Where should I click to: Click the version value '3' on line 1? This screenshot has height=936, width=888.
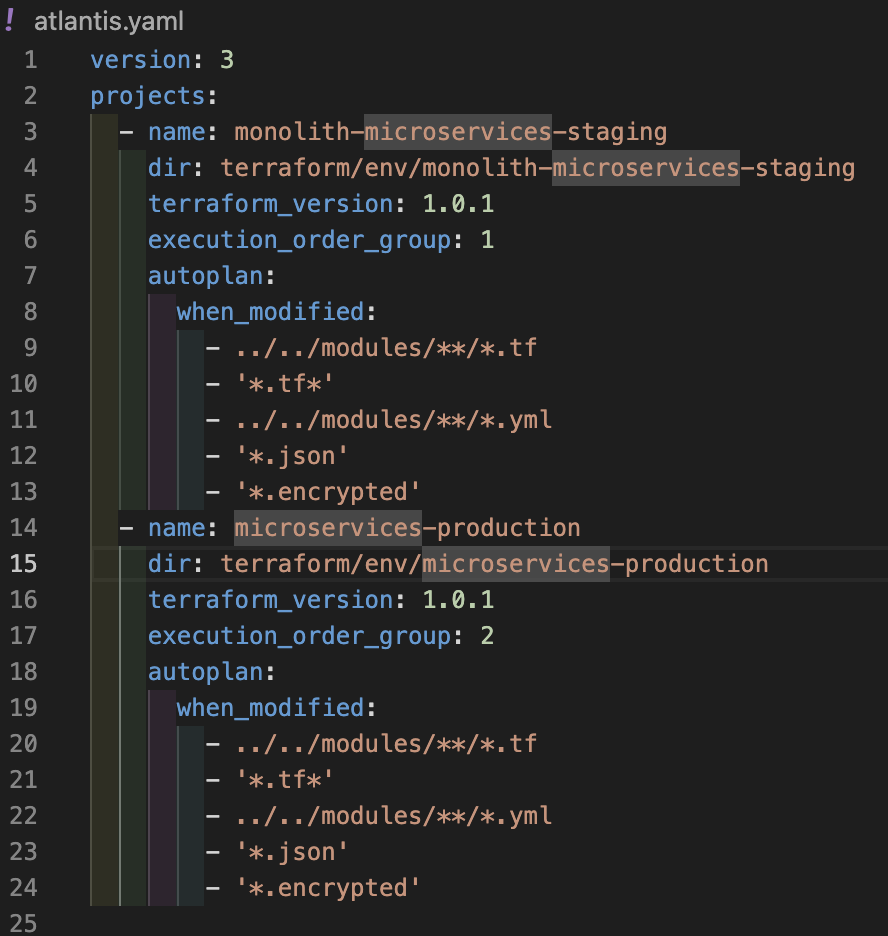(x=227, y=60)
